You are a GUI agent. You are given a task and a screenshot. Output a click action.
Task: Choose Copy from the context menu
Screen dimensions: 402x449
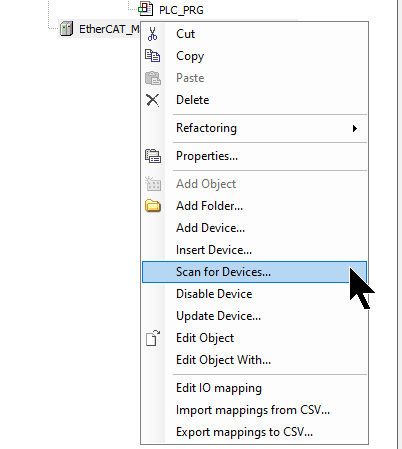tap(255, 56)
